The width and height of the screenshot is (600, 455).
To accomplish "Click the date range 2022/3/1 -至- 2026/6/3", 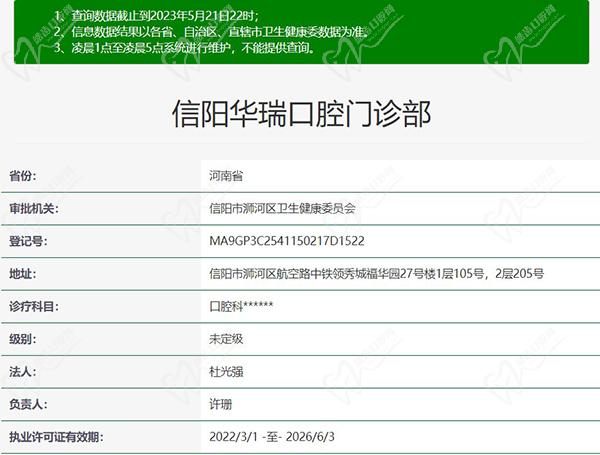I will 272,437.
